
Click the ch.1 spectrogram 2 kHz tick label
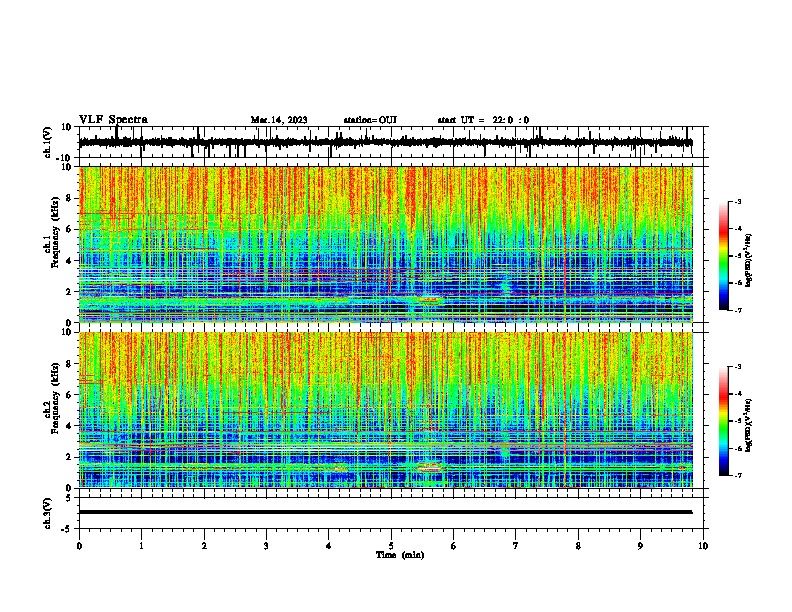[x=70, y=292]
